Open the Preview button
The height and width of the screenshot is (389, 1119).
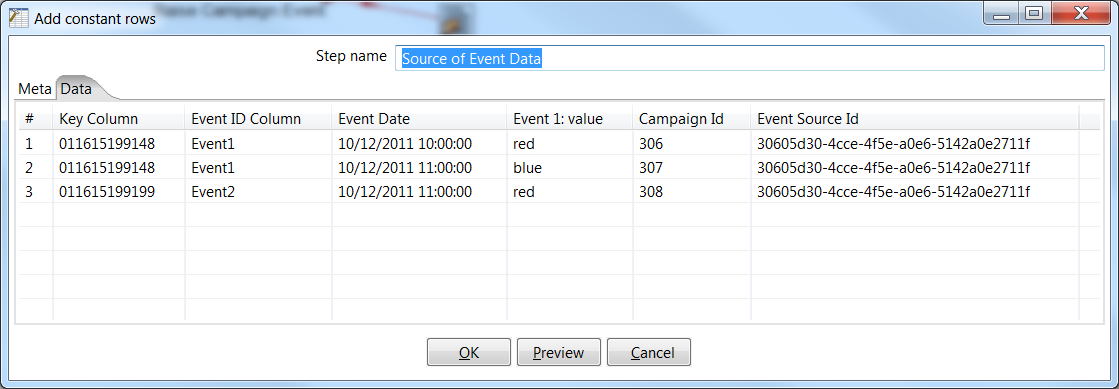pyautogui.click(x=558, y=353)
